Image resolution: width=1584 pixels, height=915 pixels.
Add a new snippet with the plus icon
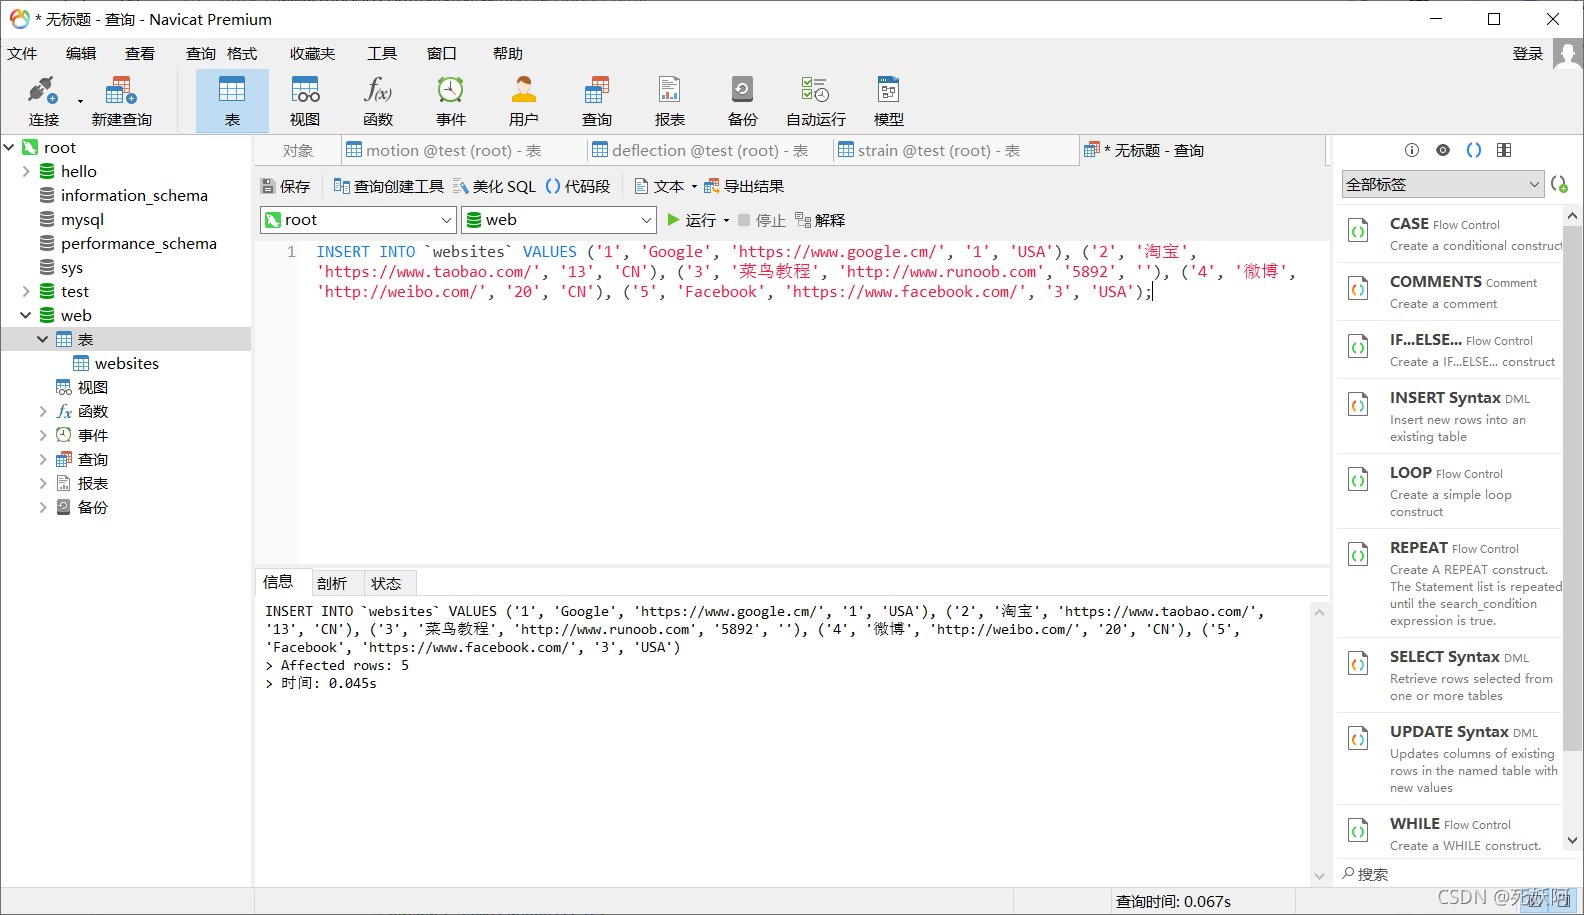point(1559,184)
